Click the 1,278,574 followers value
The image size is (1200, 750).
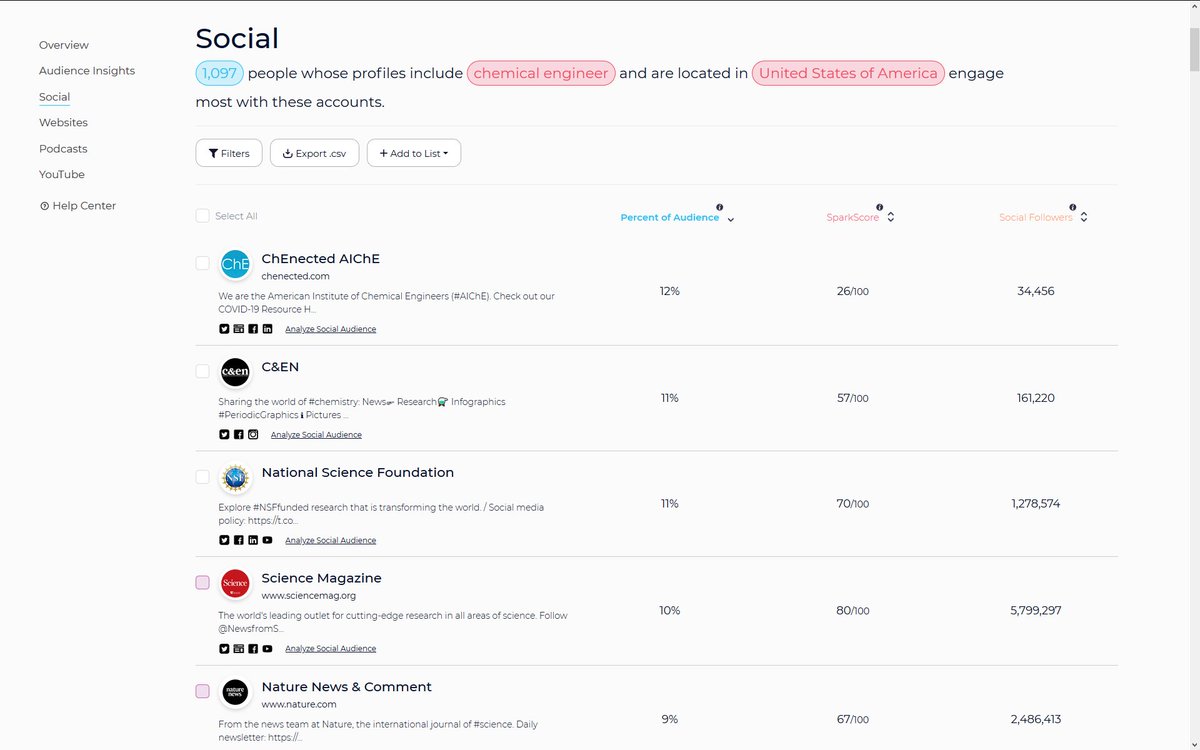pyautogui.click(x=1035, y=504)
